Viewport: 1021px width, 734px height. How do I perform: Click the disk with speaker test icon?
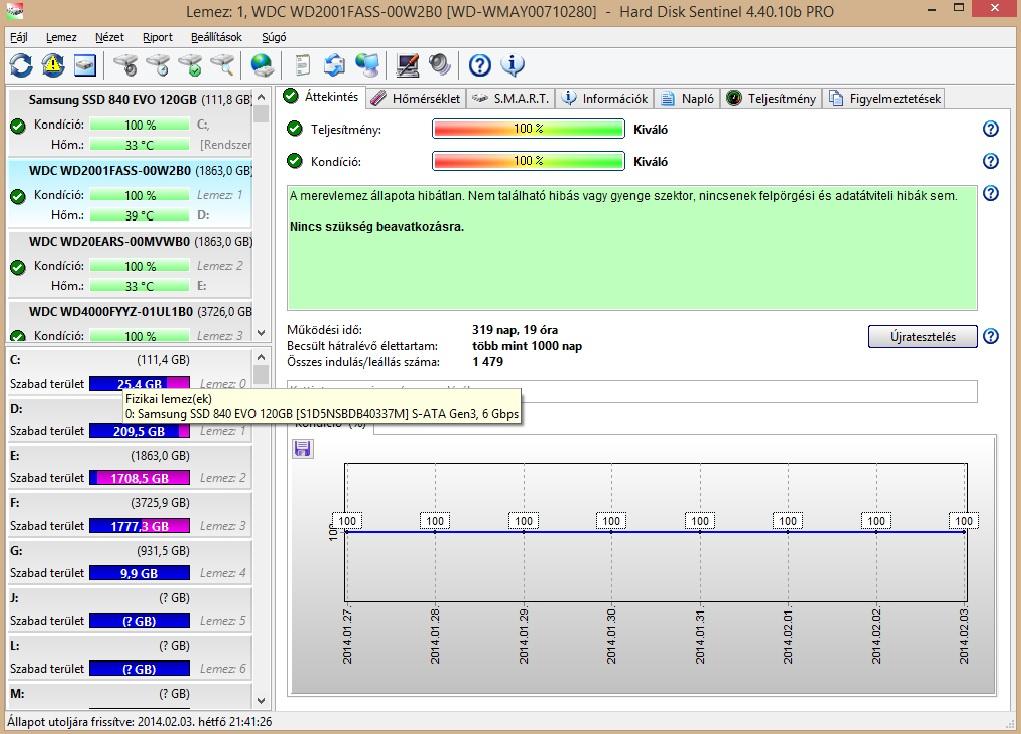(x=125, y=65)
